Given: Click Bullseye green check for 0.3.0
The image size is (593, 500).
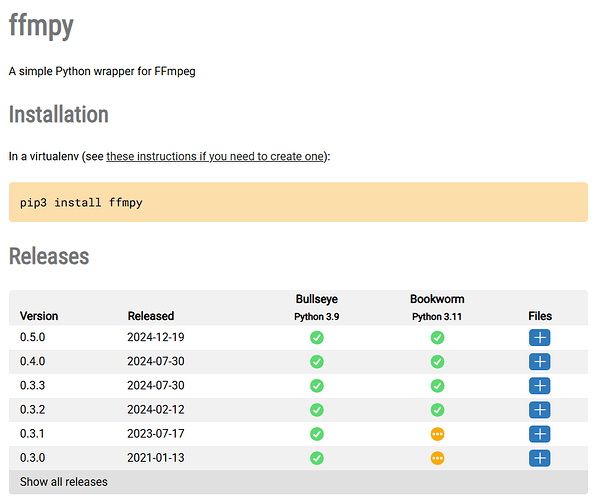Looking at the screenshot, I should click(317, 458).
